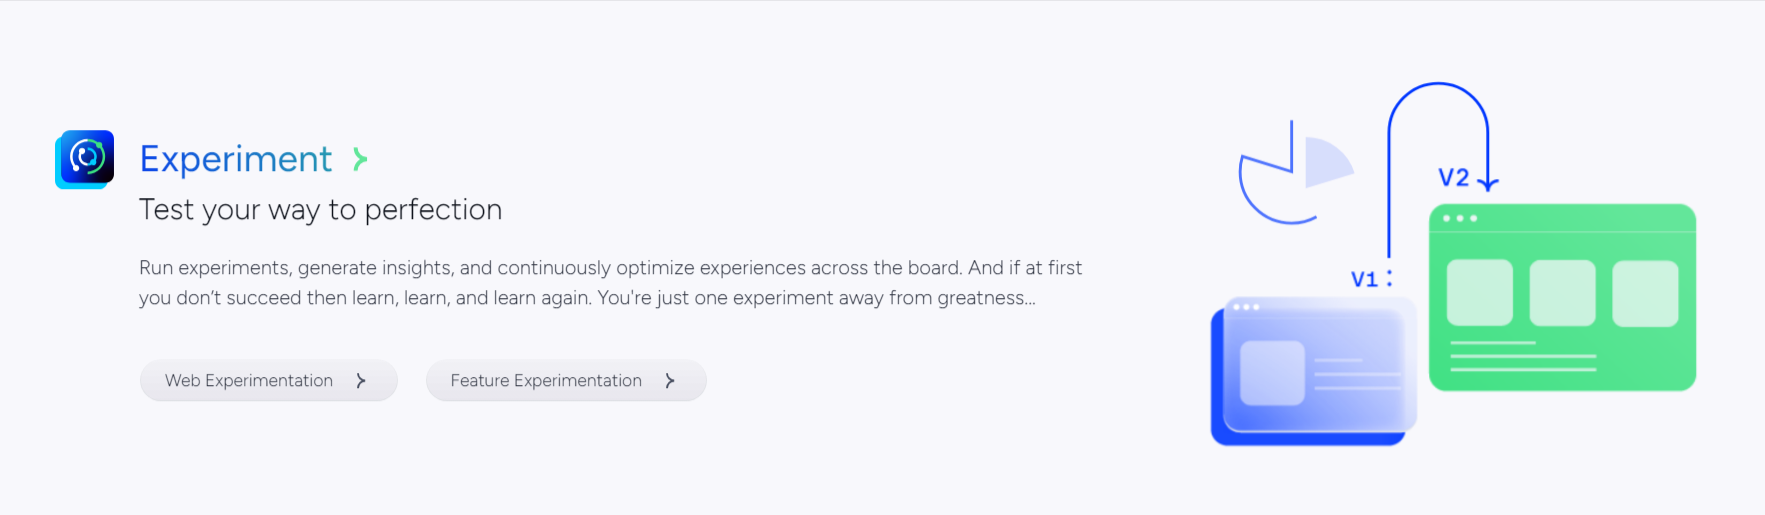The image size is (1765, 515).
Task: Click the arrowhead pointing down beside V2
Action: [x=1488, y=183]
